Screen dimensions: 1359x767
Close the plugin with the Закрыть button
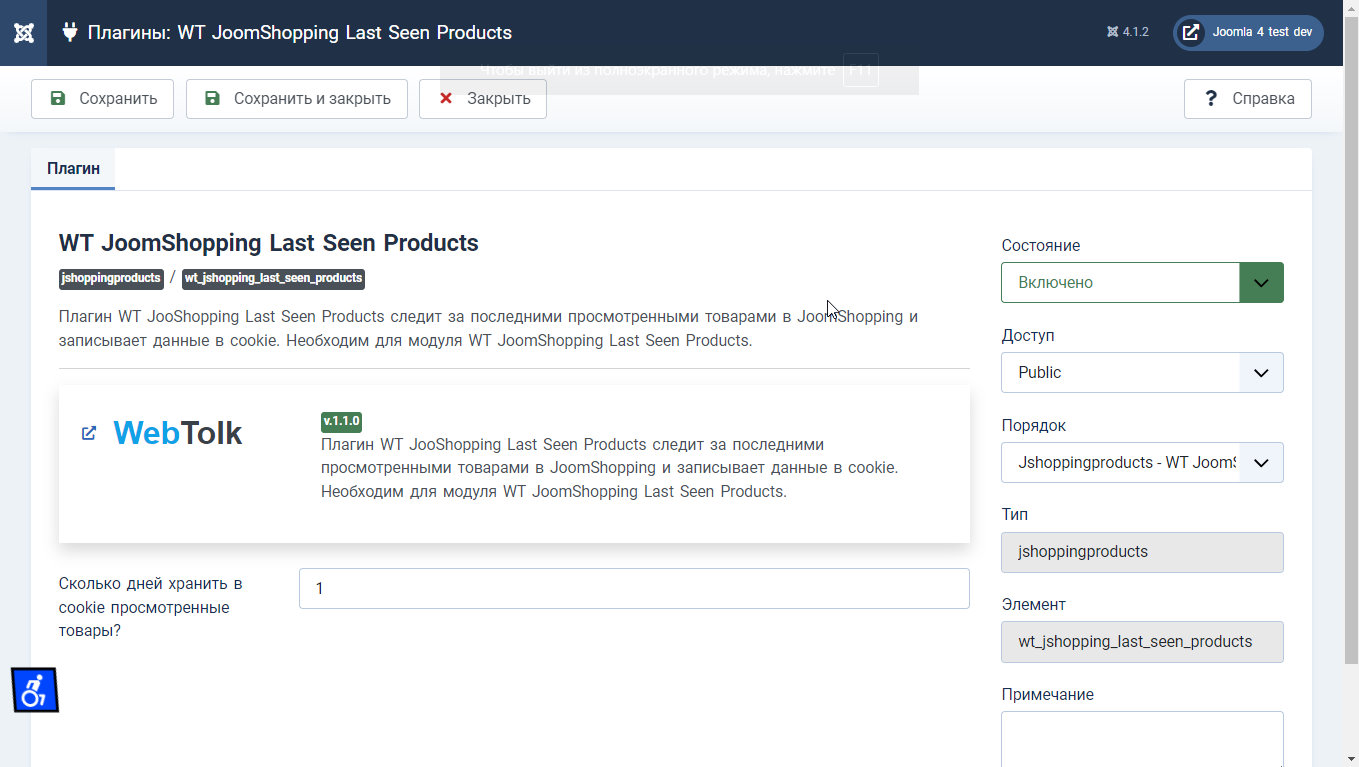pos(483,99)
